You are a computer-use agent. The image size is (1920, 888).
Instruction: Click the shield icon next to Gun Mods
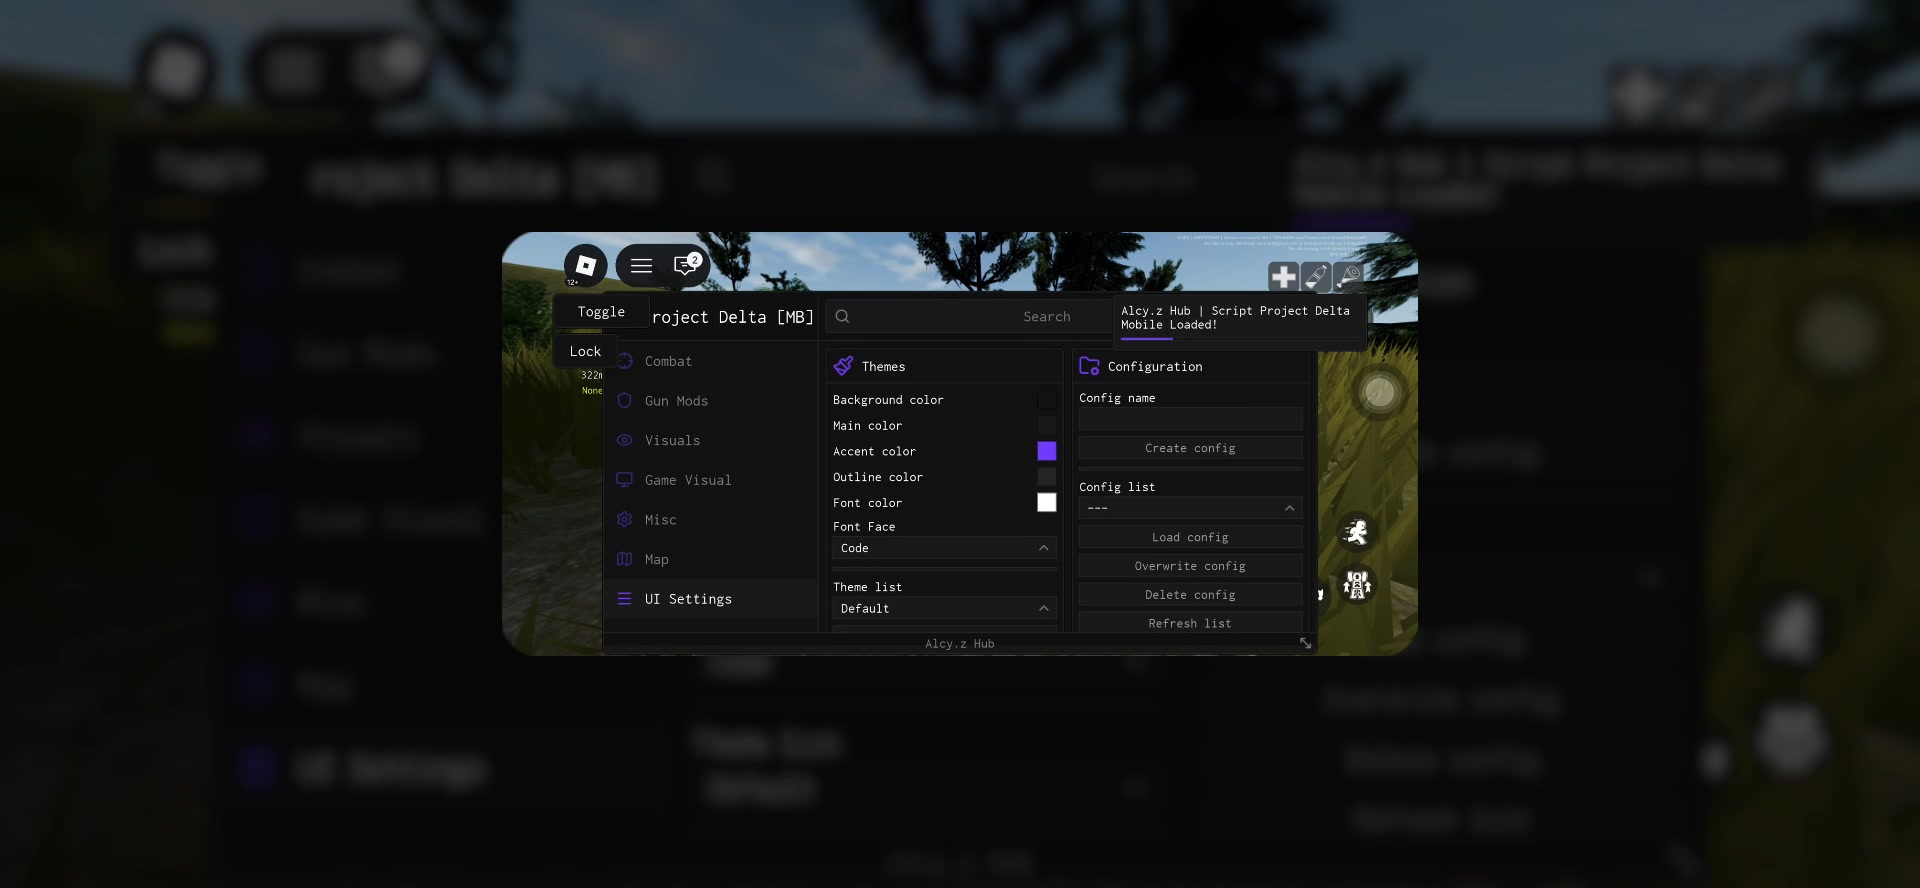pos(624,400)
